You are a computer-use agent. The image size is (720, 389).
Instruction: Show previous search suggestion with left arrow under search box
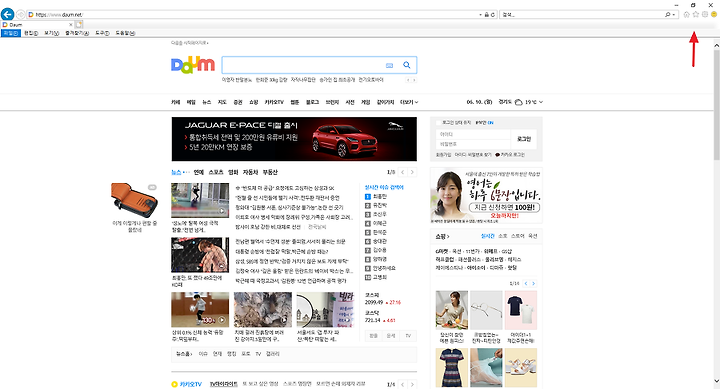(x=408, y=80)
